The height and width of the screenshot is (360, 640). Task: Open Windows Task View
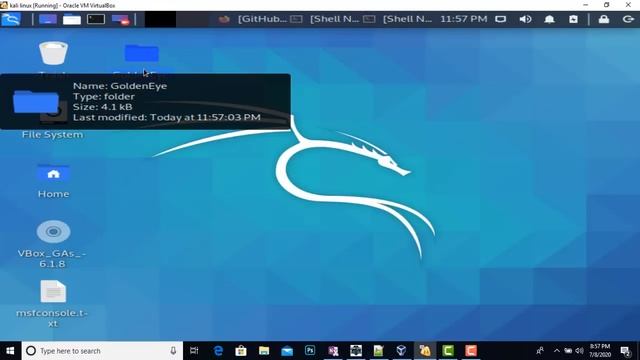point(194,351)
